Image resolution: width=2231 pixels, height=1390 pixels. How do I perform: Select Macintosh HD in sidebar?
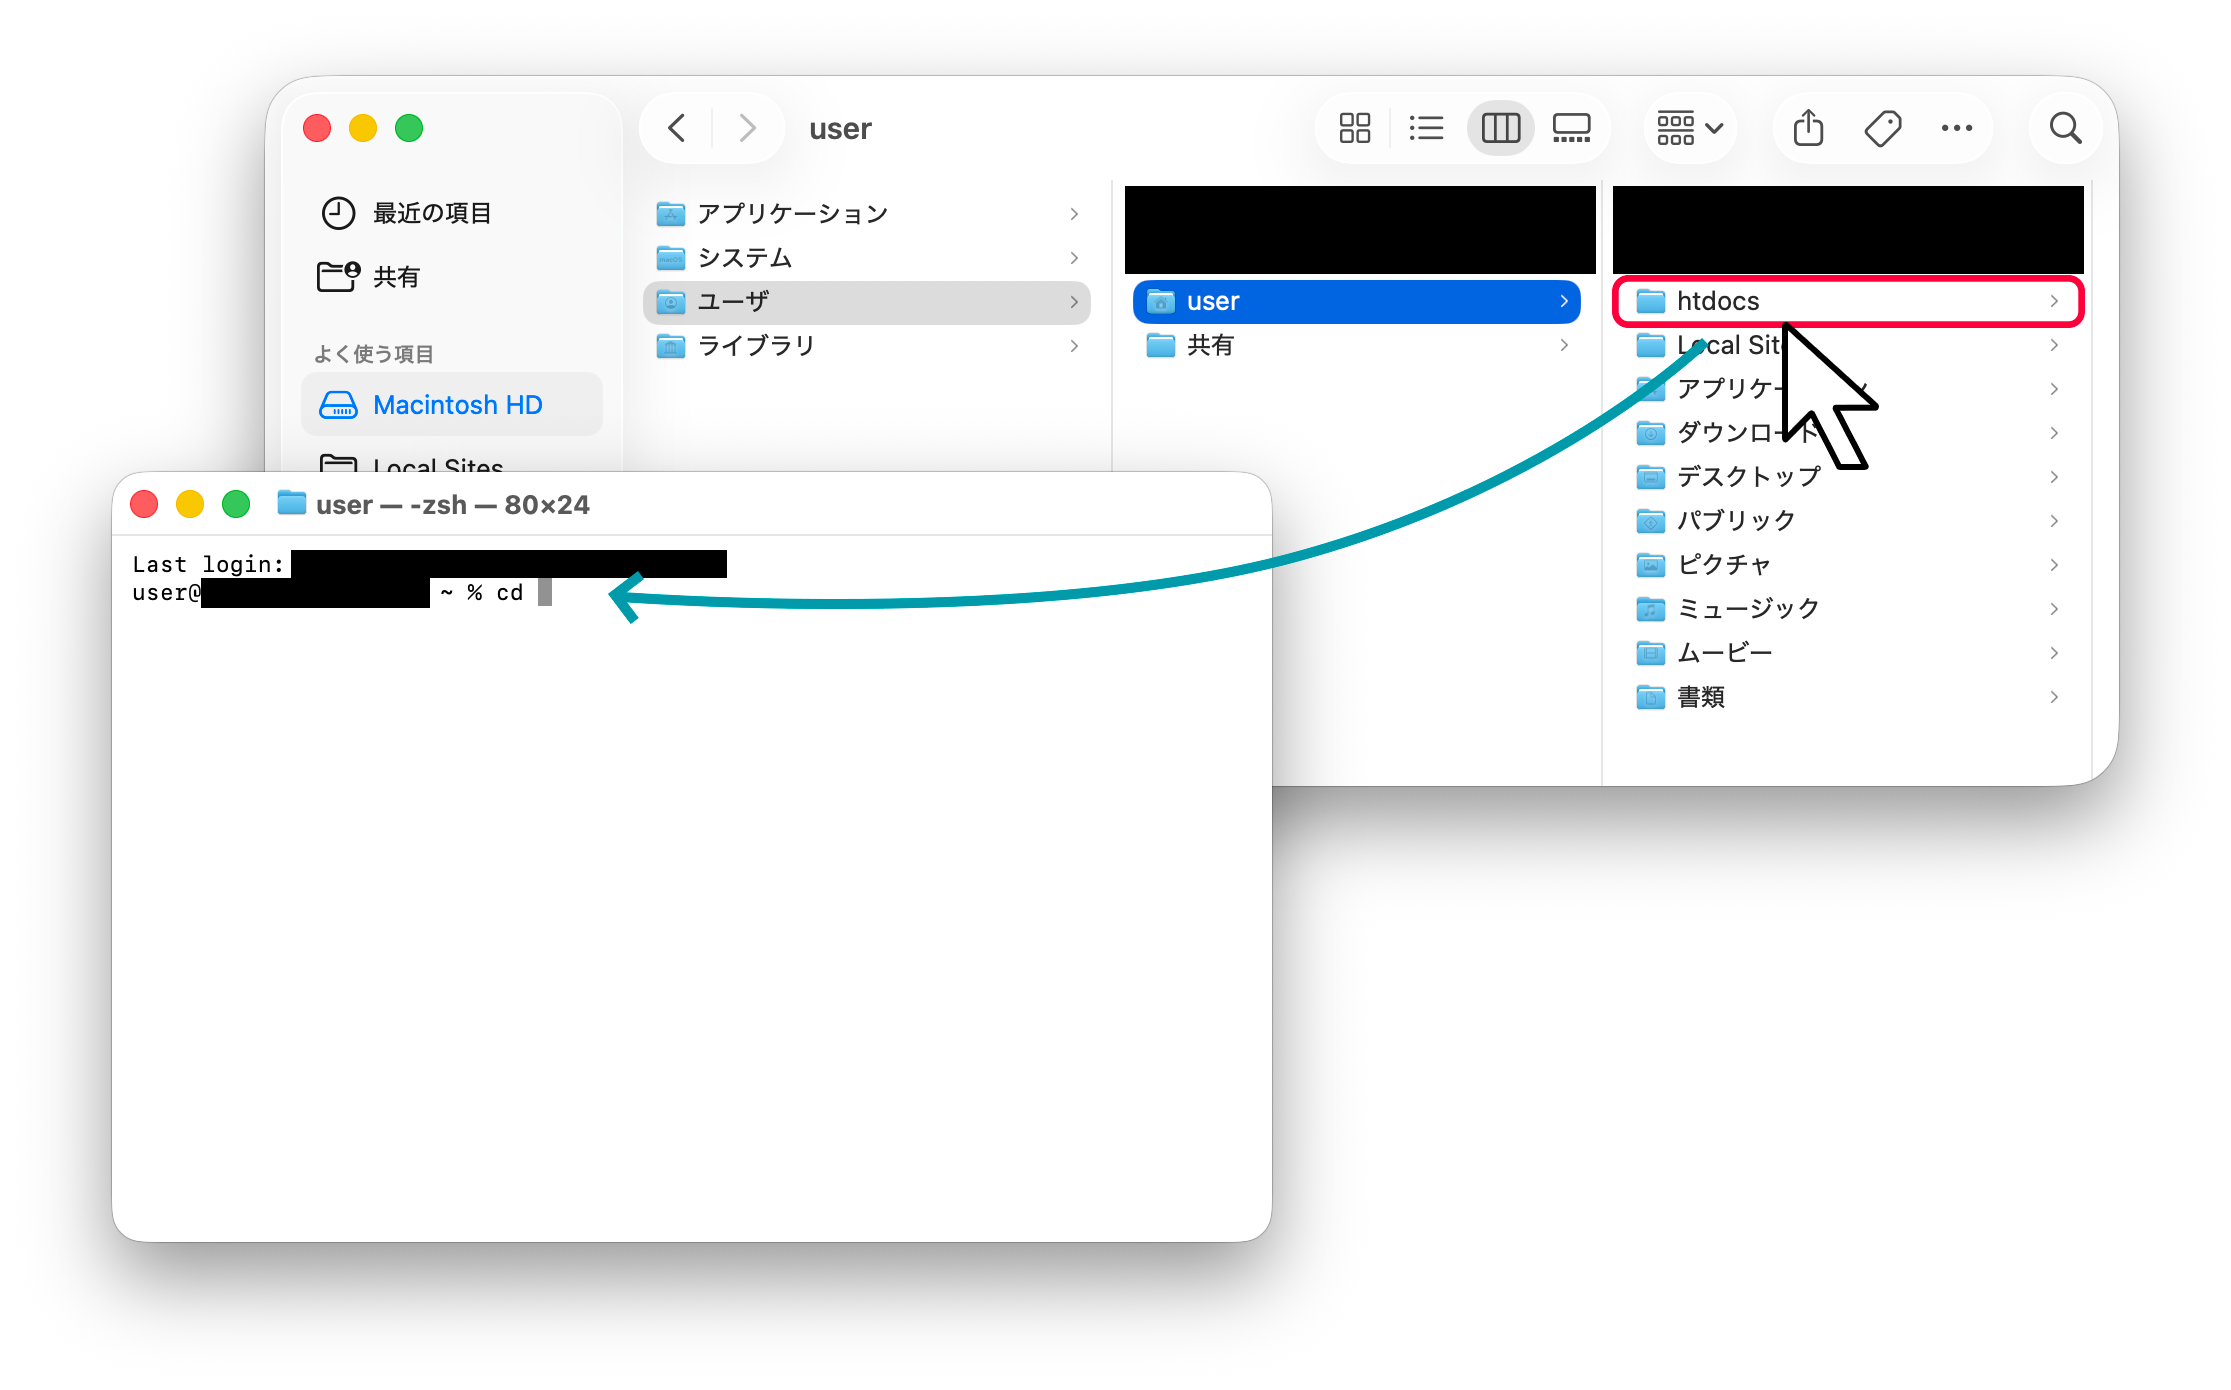coord(456,405)
